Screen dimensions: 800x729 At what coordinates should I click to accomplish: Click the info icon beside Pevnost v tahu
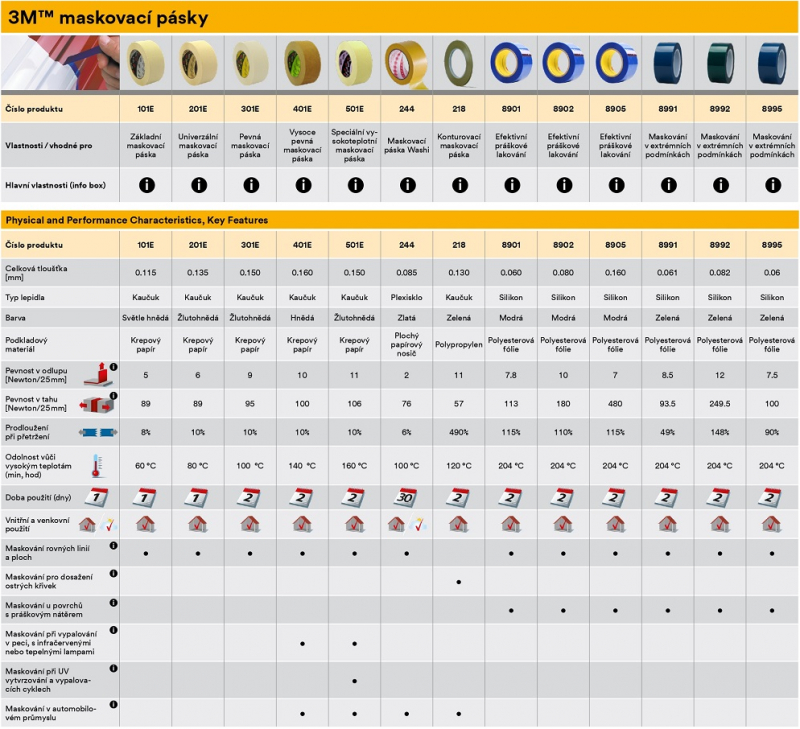[x=114, y=395]
